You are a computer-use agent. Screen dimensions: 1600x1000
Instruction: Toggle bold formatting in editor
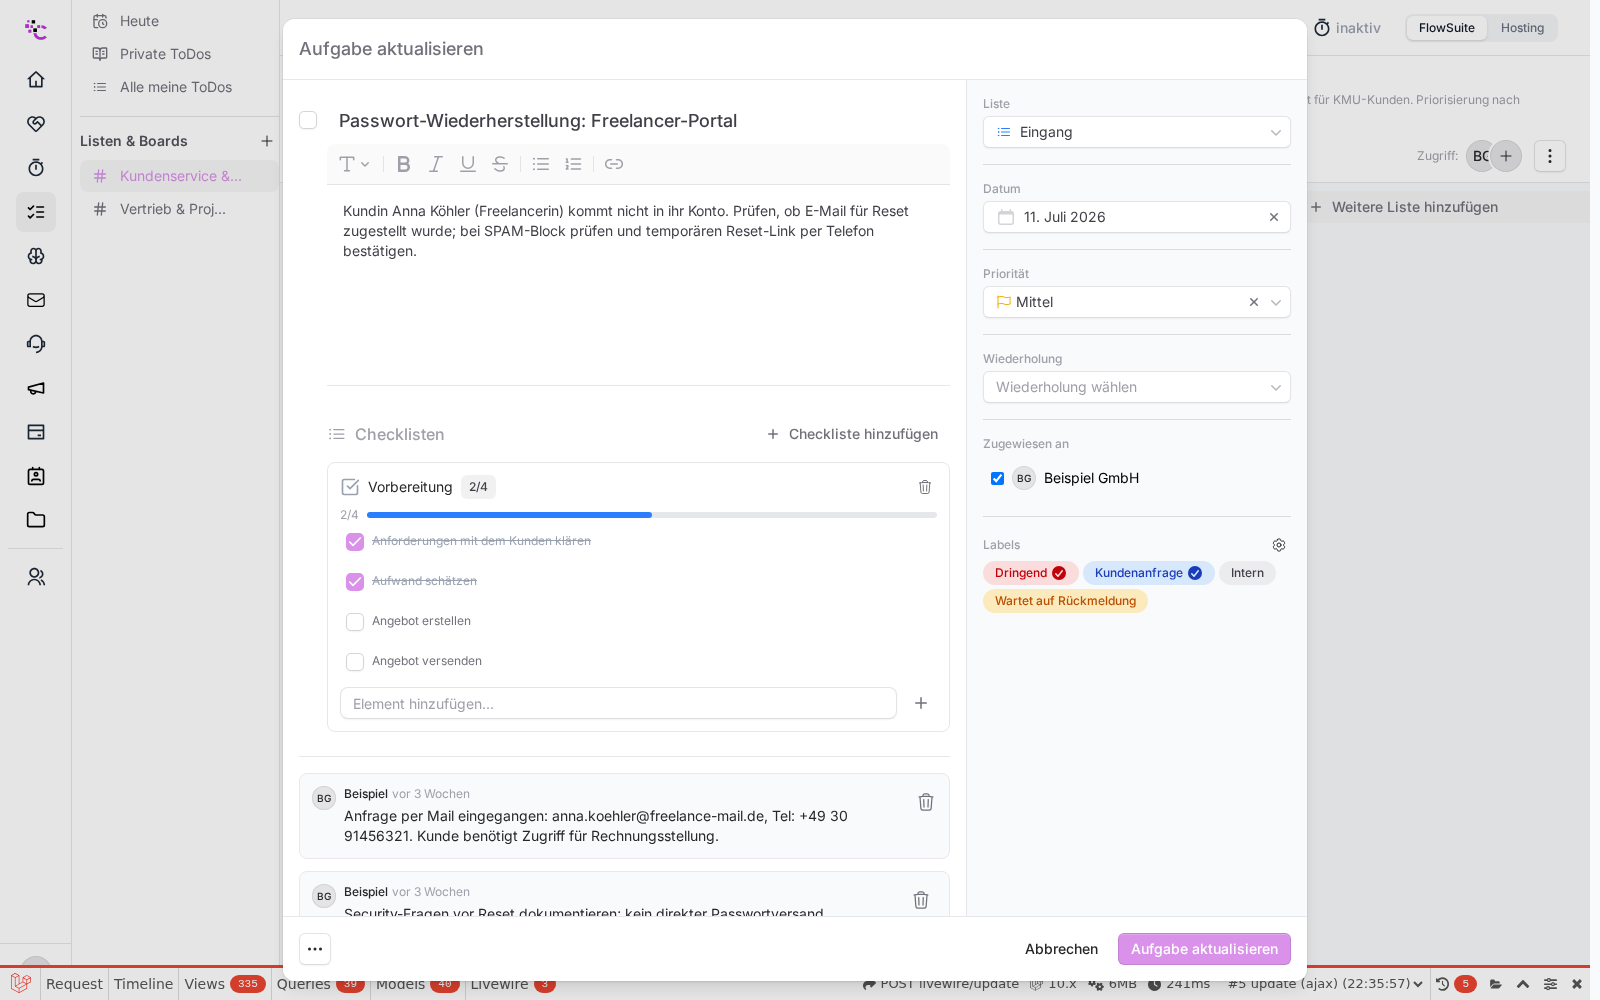(404, 164)
